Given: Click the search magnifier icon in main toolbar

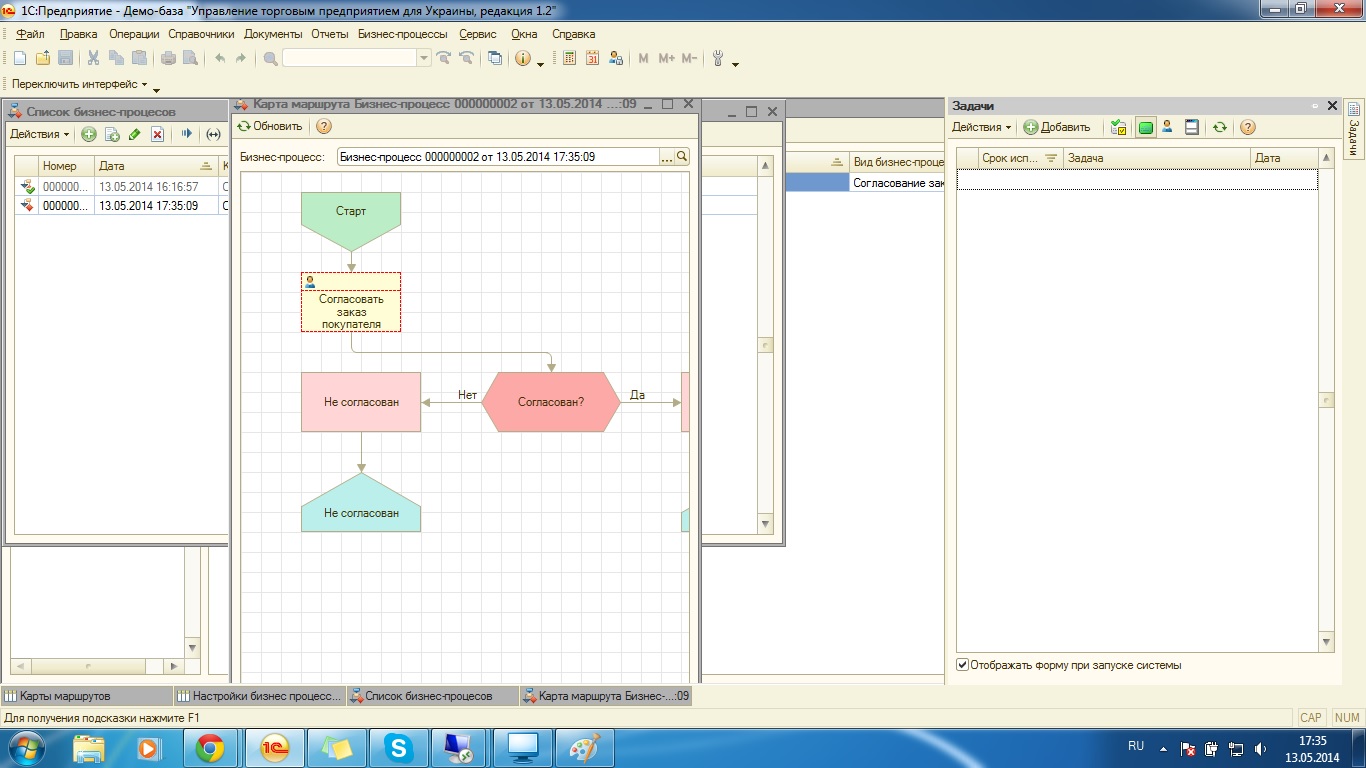Looking at the screenshot, I should [x=270, y=59].
